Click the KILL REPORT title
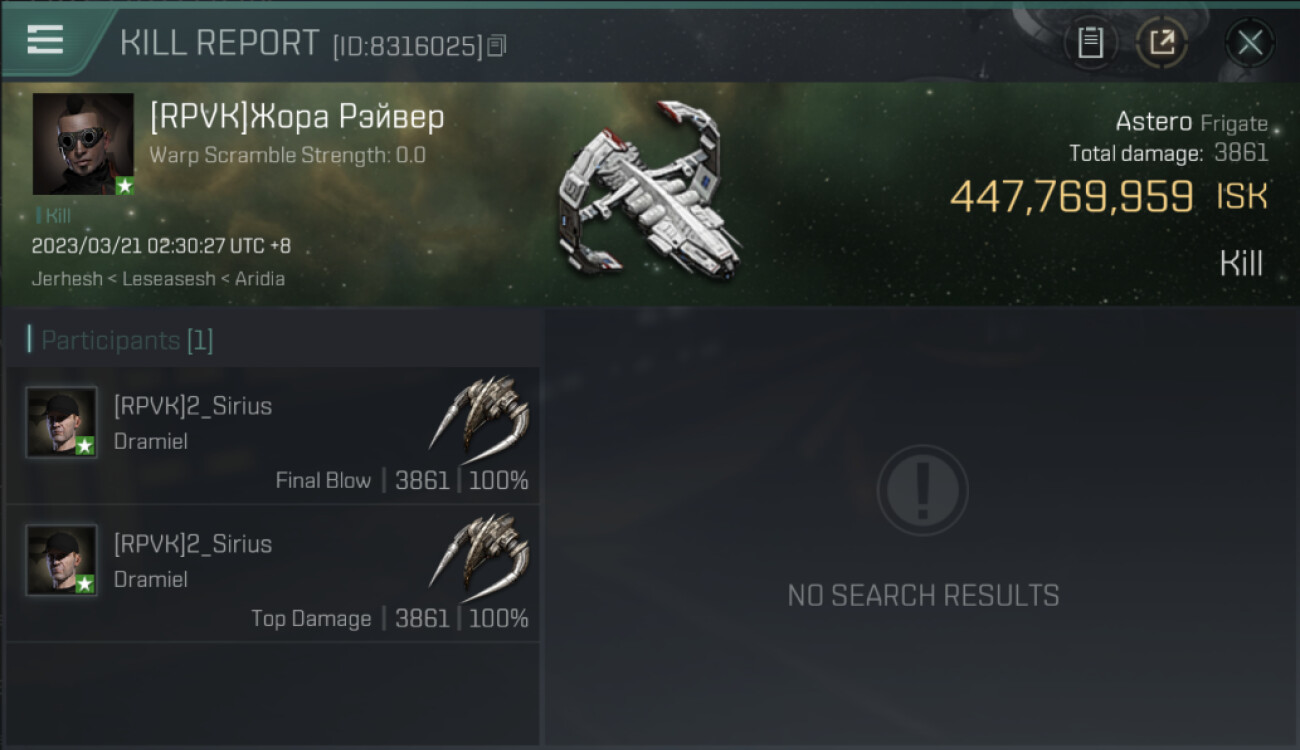 pos(219,43)
